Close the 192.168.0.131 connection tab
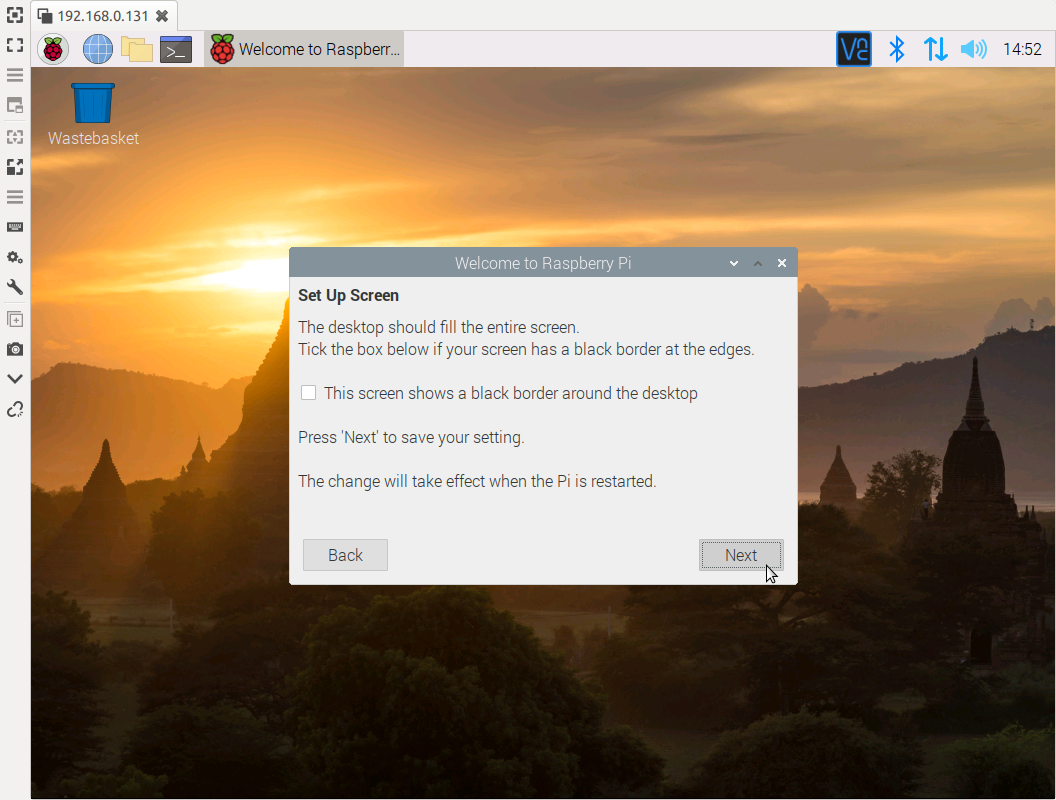 coord(162,15)
